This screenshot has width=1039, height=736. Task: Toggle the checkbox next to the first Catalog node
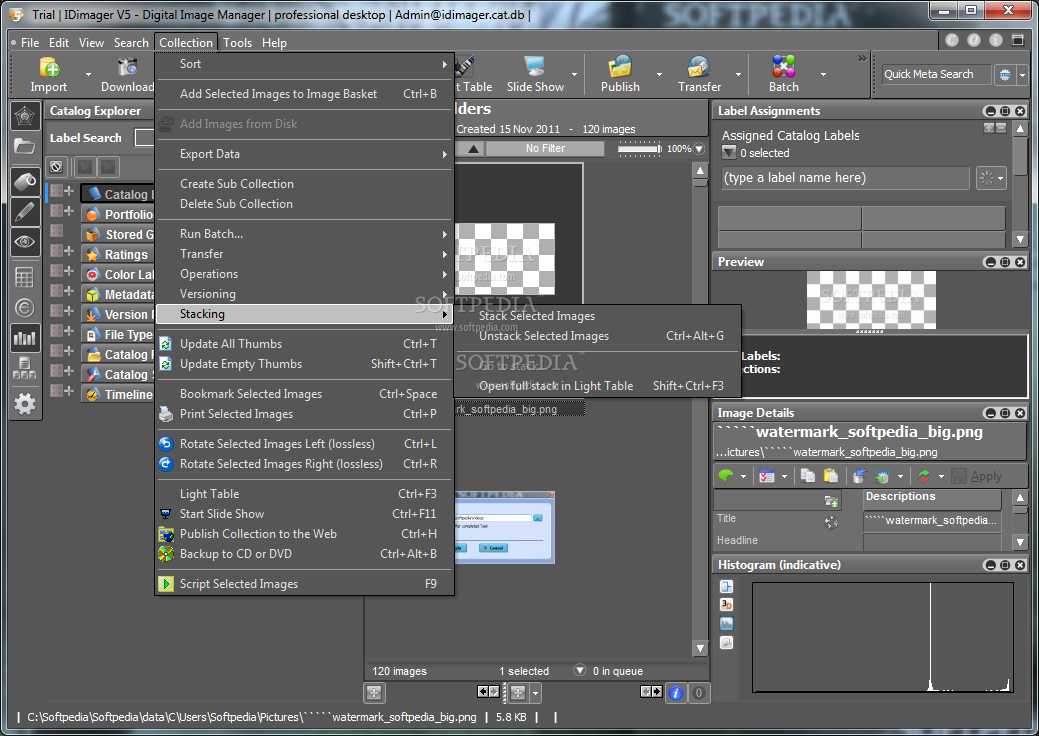(x=57, y=191)
